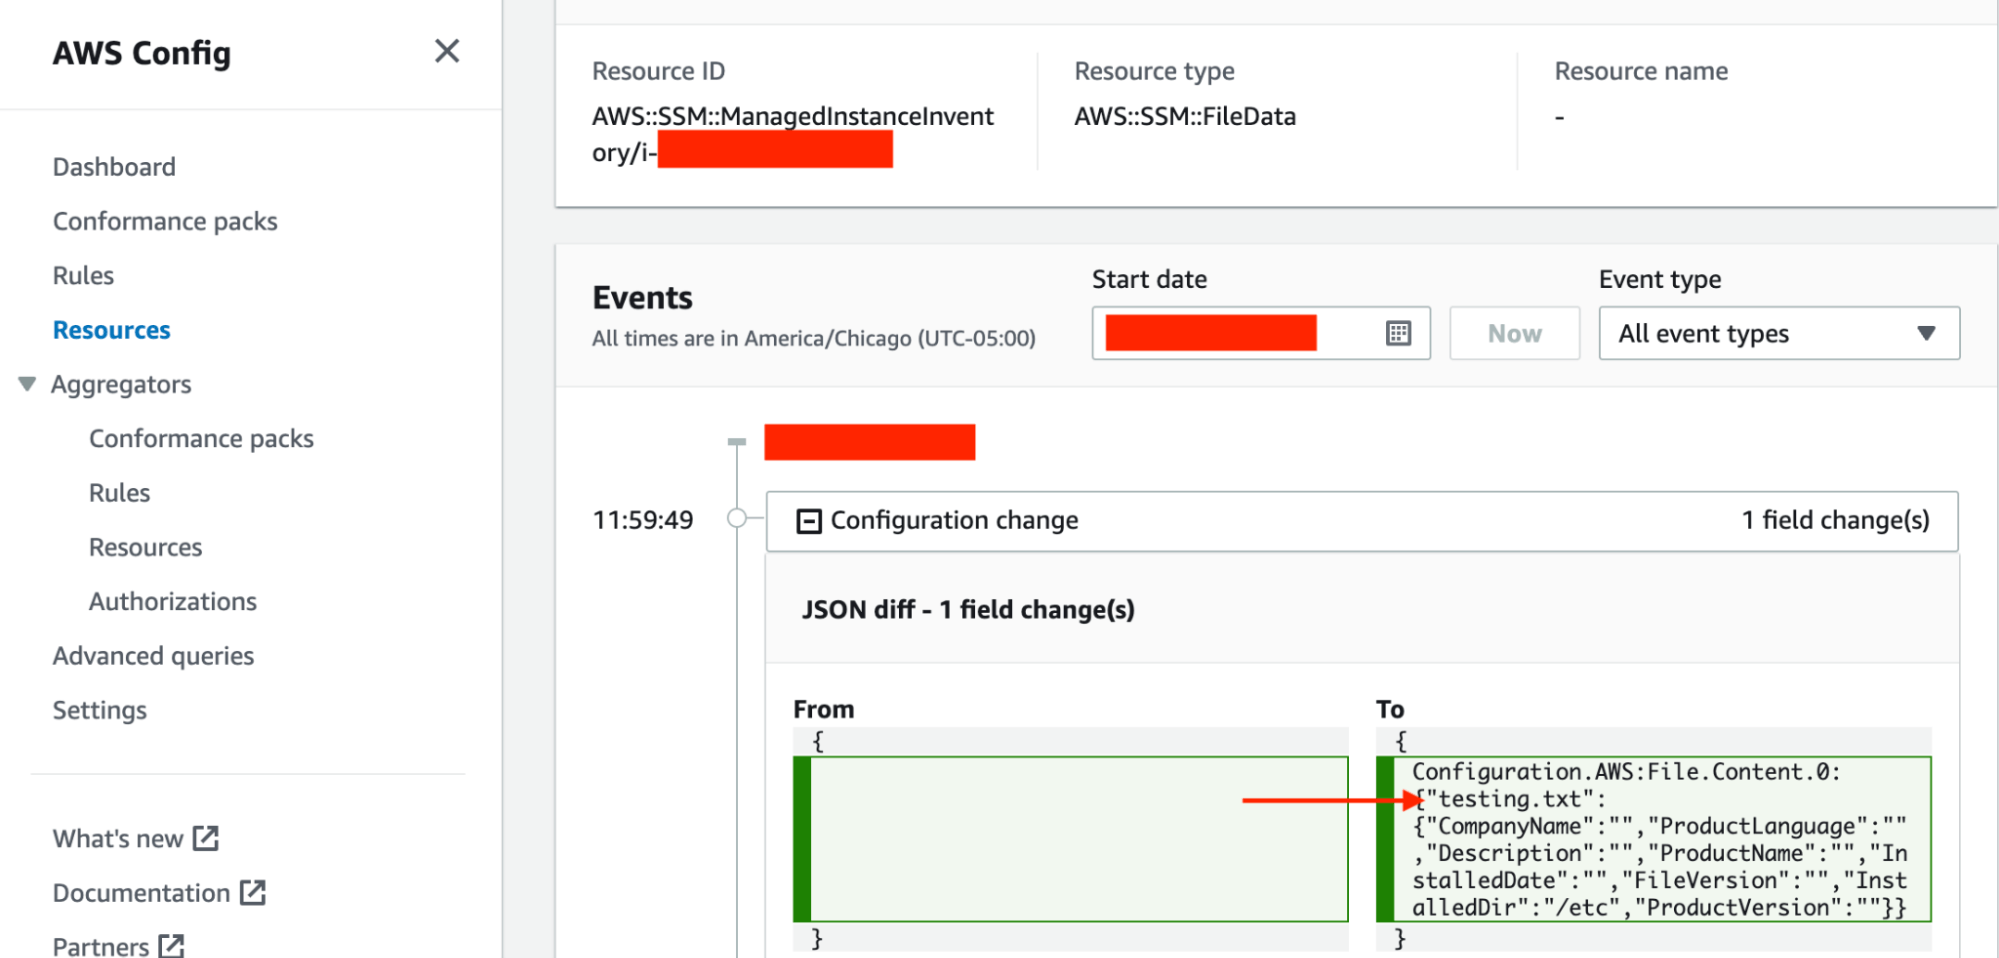Close the AWS Config side panel

447,51
